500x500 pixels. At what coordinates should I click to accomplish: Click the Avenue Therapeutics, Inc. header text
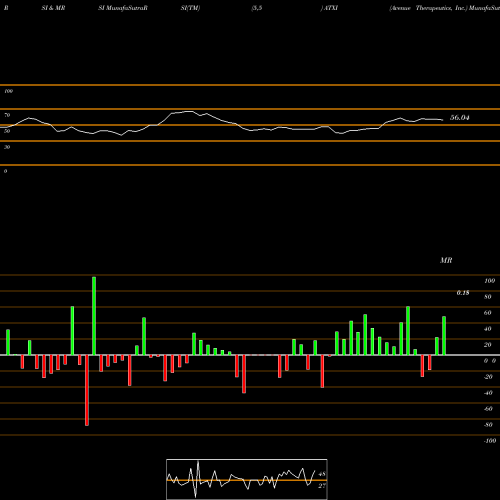pyautogui.click(x=428, y=8)
